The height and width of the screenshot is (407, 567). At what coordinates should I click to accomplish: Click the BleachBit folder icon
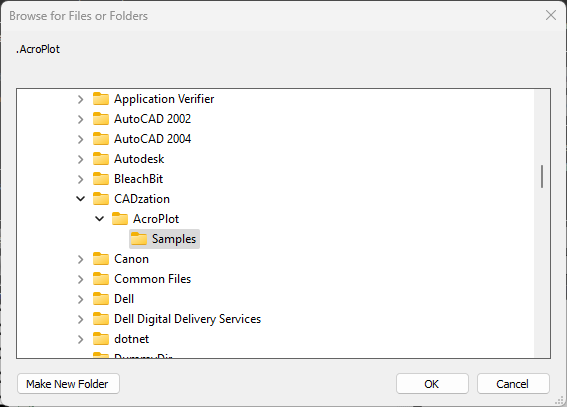pyautogui.click(x=101, y=179)
